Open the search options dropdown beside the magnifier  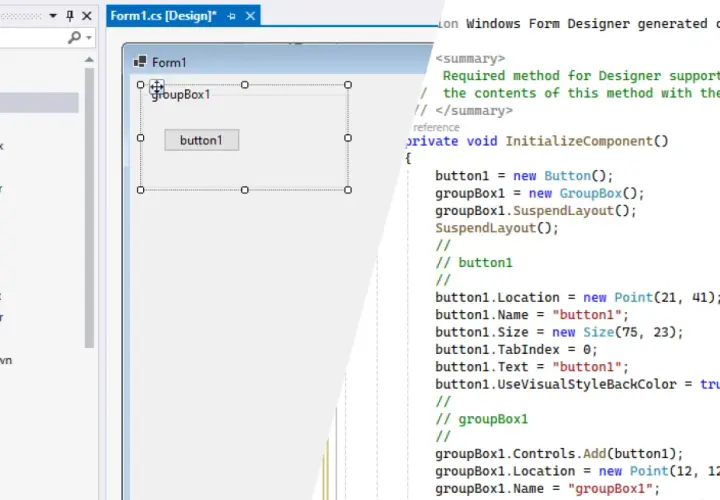(x=89, y=38)
